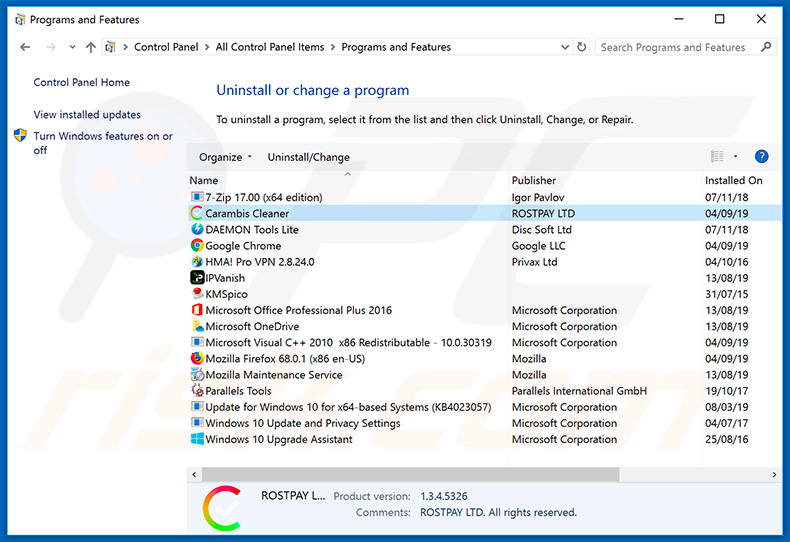Image resolution: width=790 pixels, height=542 pixels.
Task: Go back with the back arrow
Action: pos(25,47)
